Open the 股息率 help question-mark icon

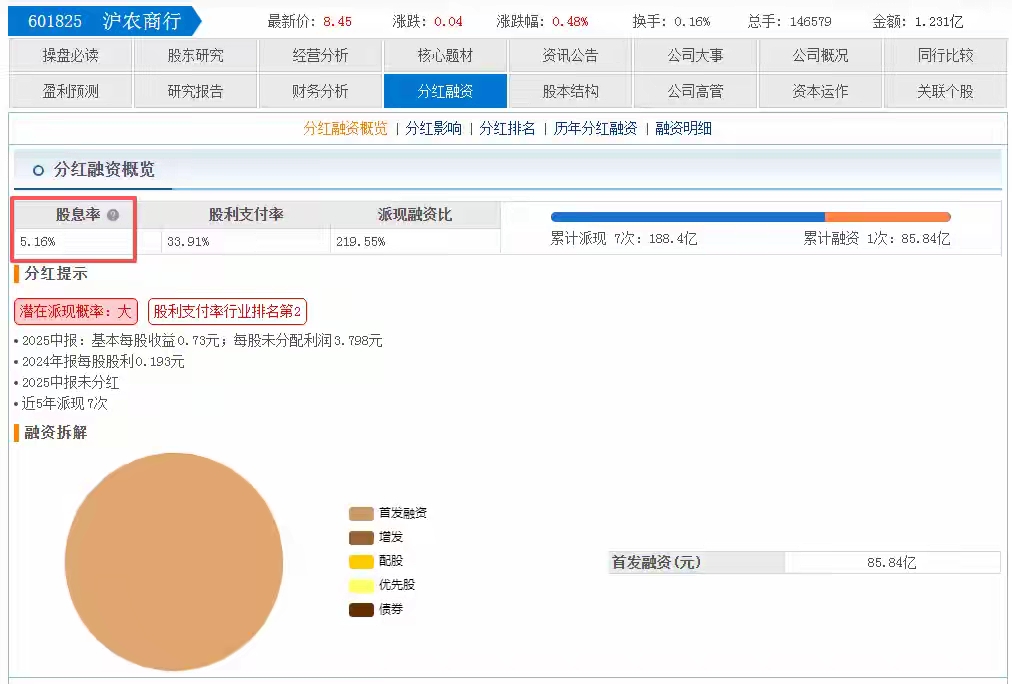105,213
